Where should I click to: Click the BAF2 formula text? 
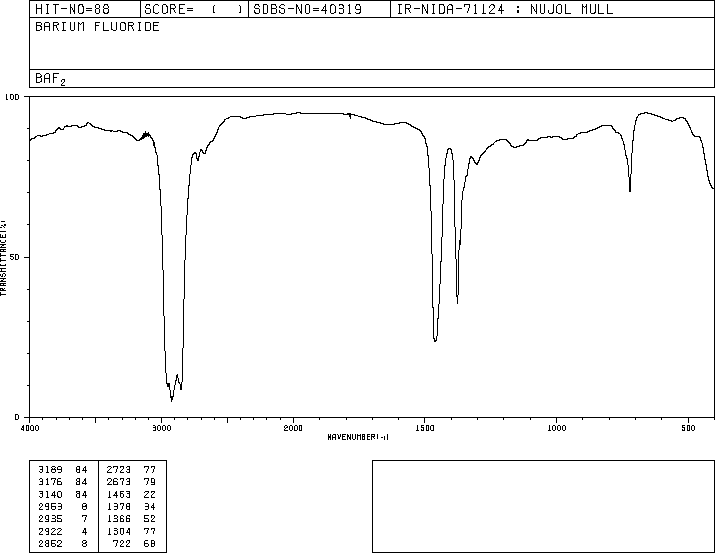point(50,79)
